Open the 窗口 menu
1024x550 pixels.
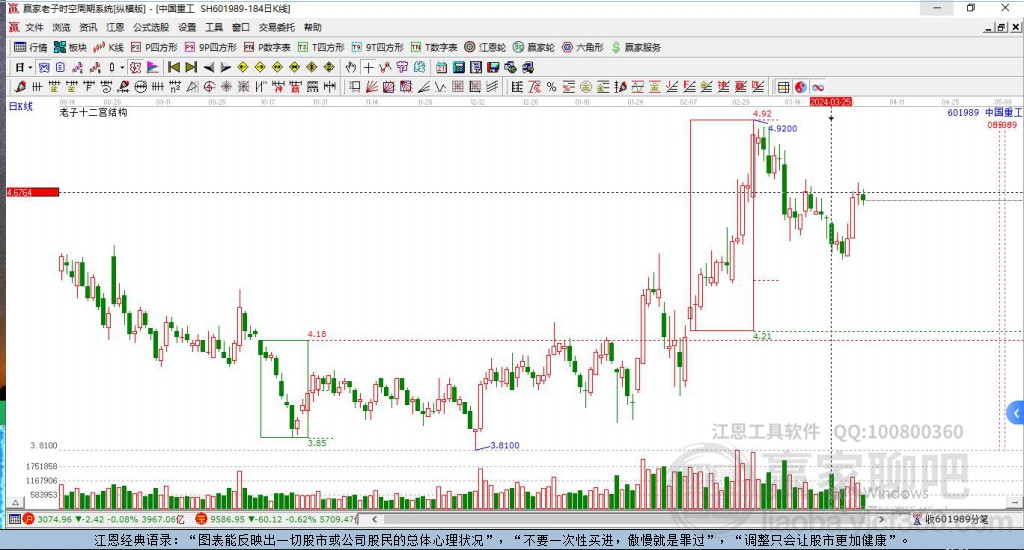pos(241,27)
